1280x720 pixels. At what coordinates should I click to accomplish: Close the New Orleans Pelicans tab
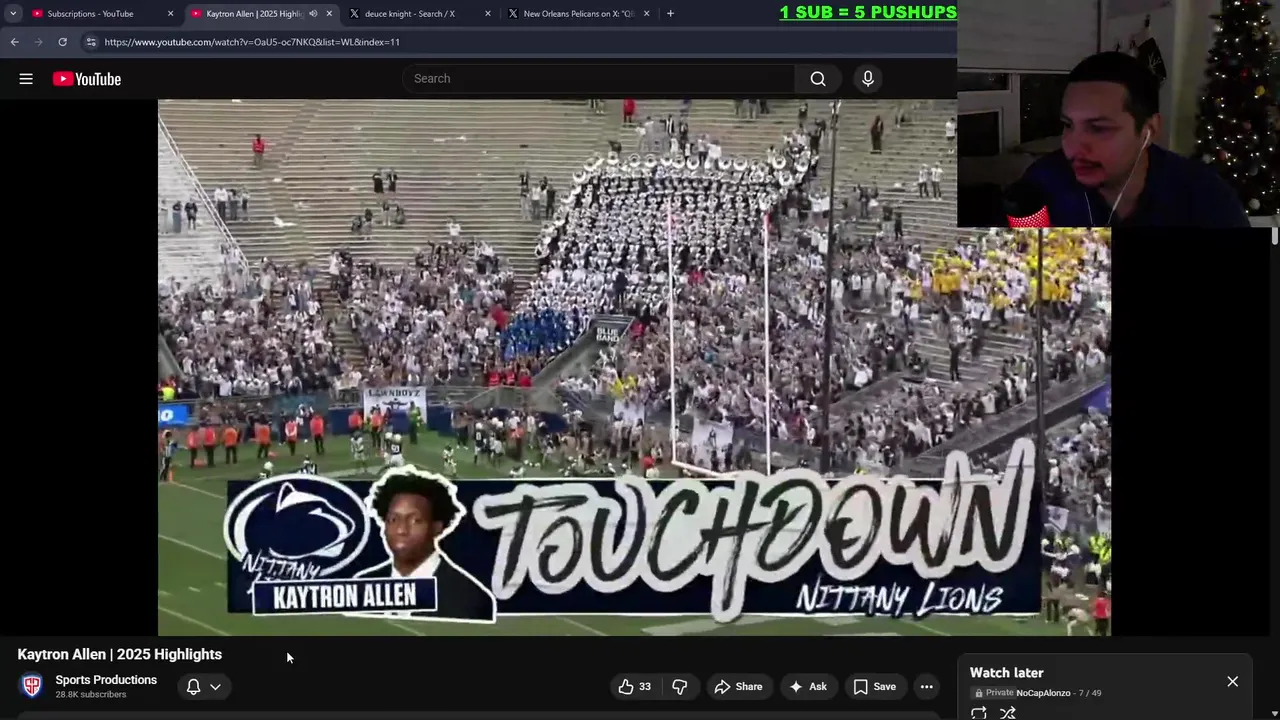coord(646,14)
